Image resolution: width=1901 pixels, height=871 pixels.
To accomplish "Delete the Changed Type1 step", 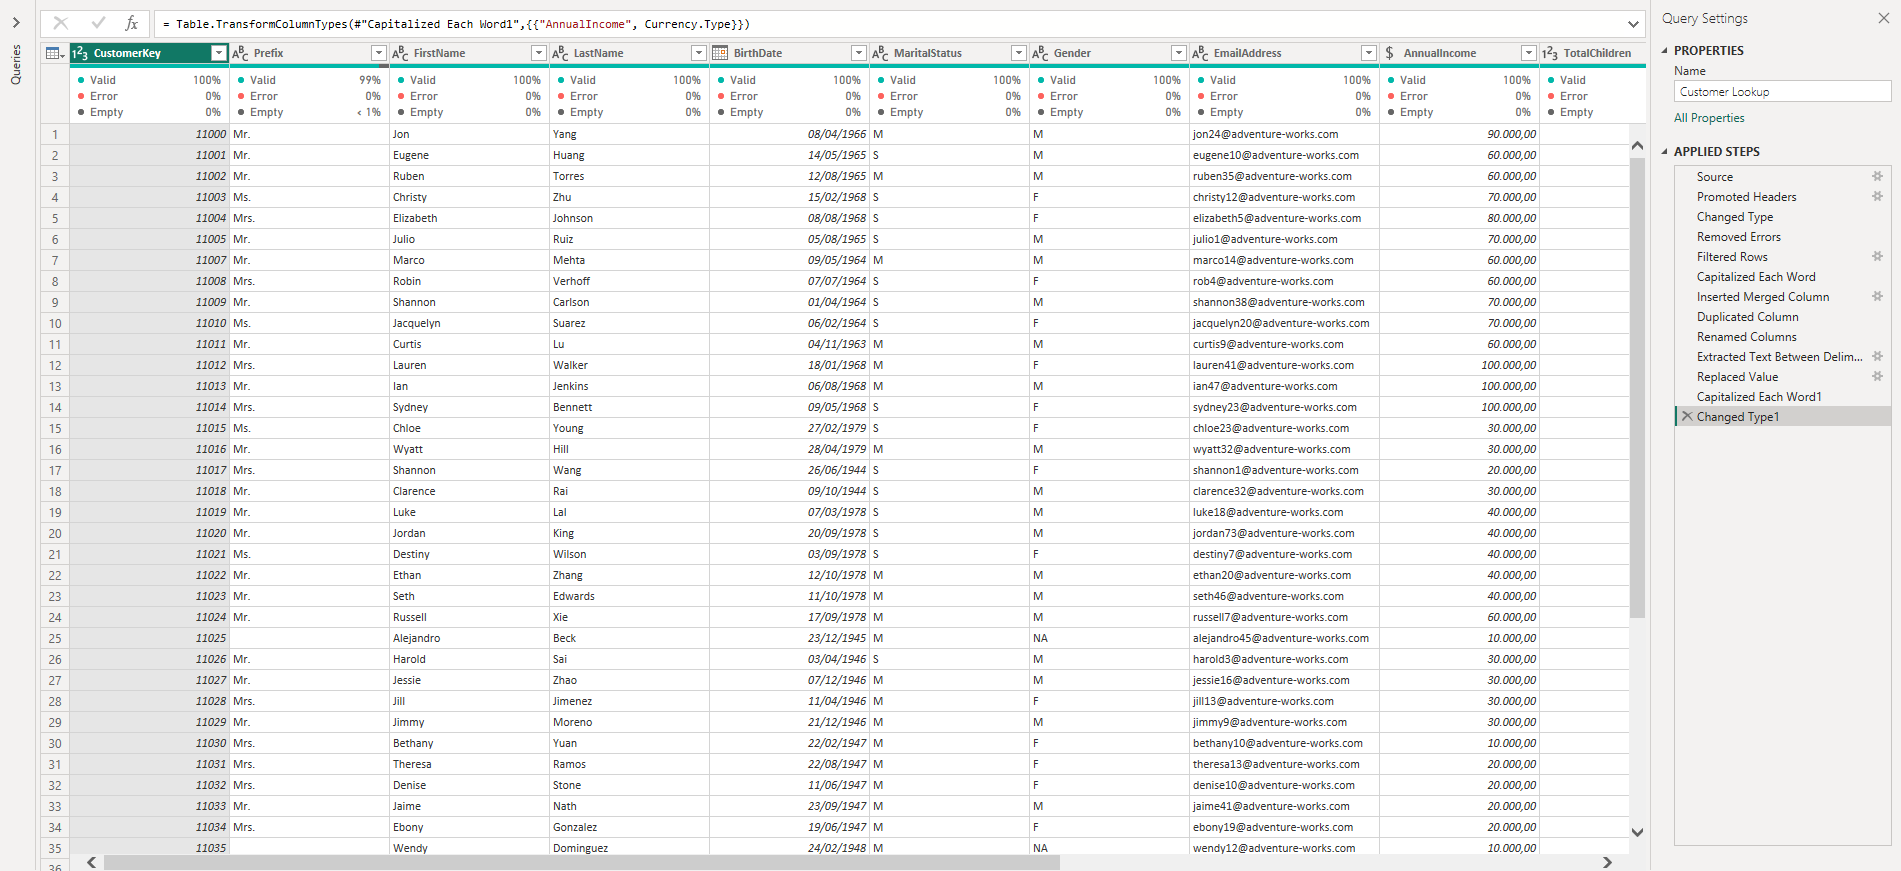I will tap(1687, 417).
